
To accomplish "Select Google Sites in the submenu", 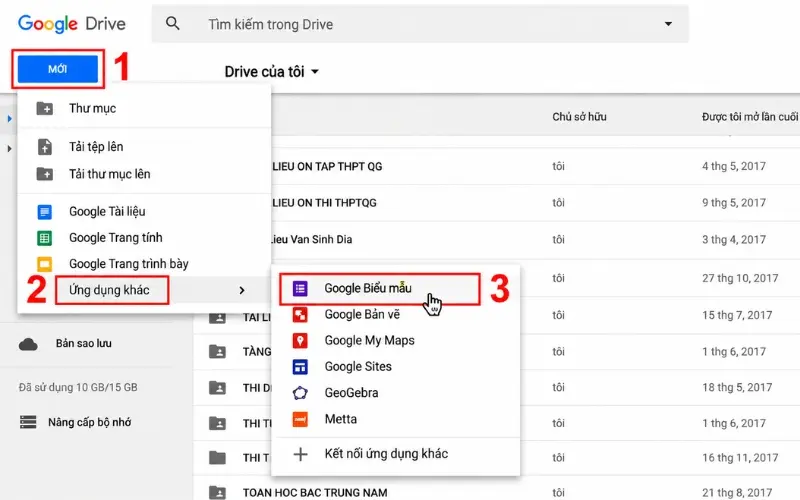I will pos(395,367).
